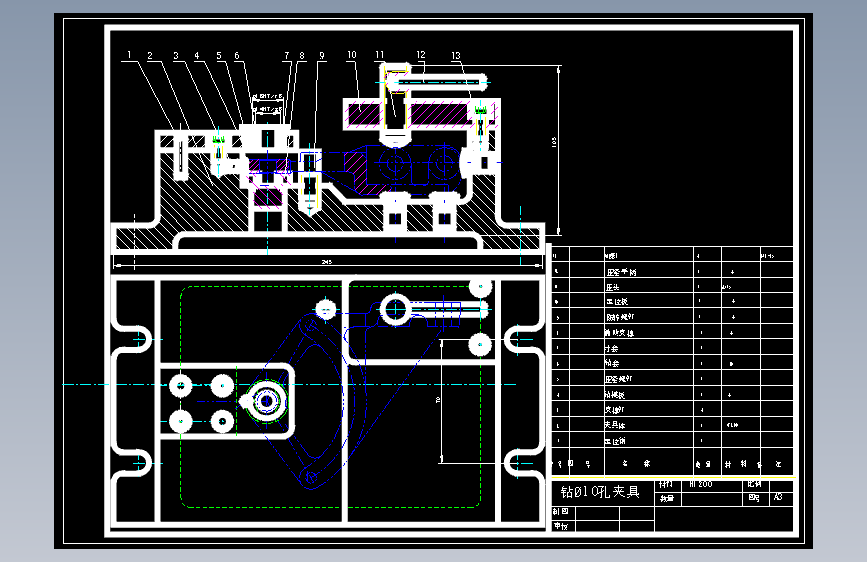Click the 105 overall height dimension
Image resolution: width=867 pixels, height=562 pixels.
pyautogui.click(x=554, y=142)
